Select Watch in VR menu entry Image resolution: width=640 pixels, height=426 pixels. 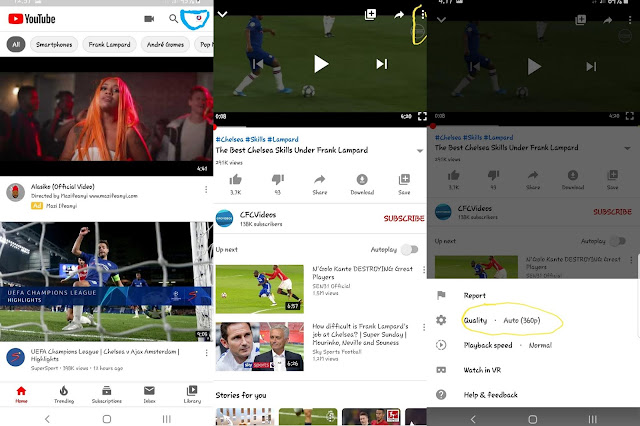pyautogui.click(x=533, y=370)
